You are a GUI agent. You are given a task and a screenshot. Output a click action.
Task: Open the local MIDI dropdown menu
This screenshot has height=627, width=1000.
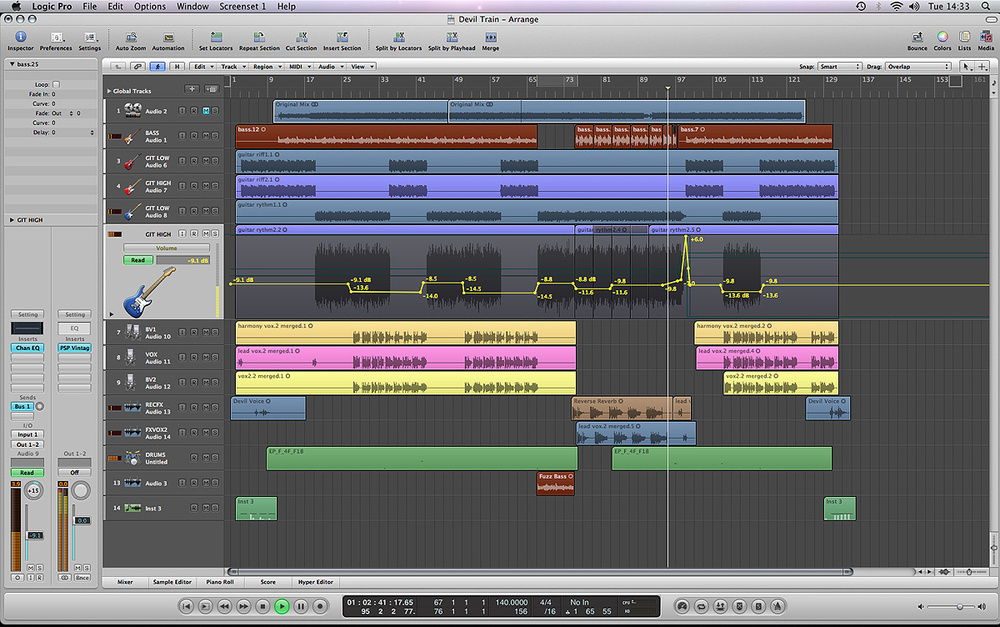coord(298,66)
